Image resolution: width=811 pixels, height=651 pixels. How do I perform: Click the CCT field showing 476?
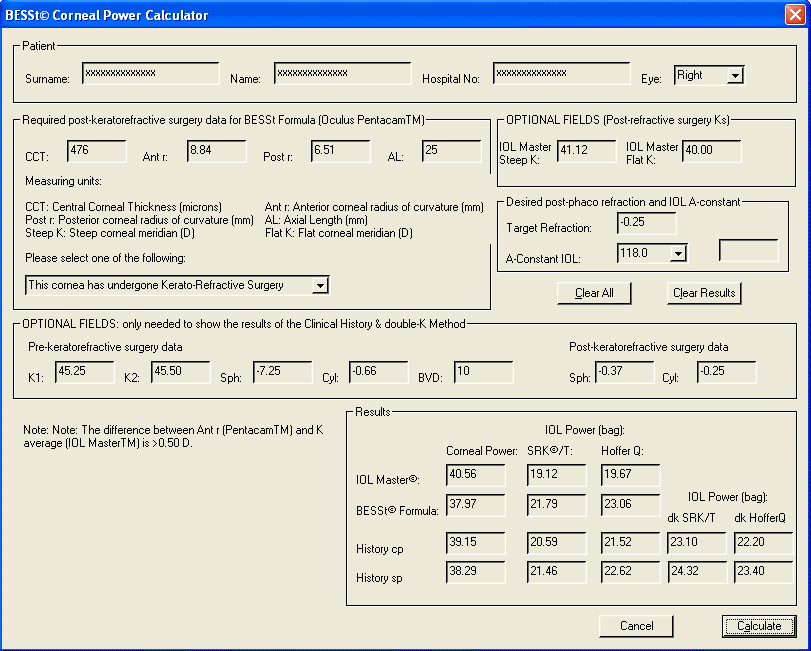tap(97, 151)
